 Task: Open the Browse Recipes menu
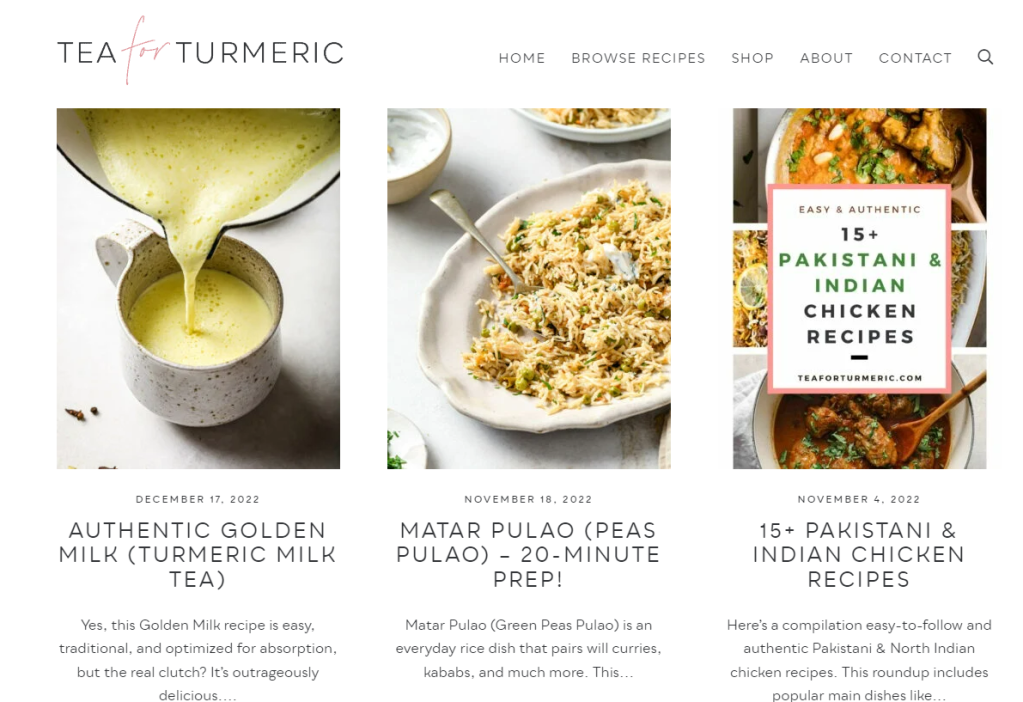[x=638, y=58]
